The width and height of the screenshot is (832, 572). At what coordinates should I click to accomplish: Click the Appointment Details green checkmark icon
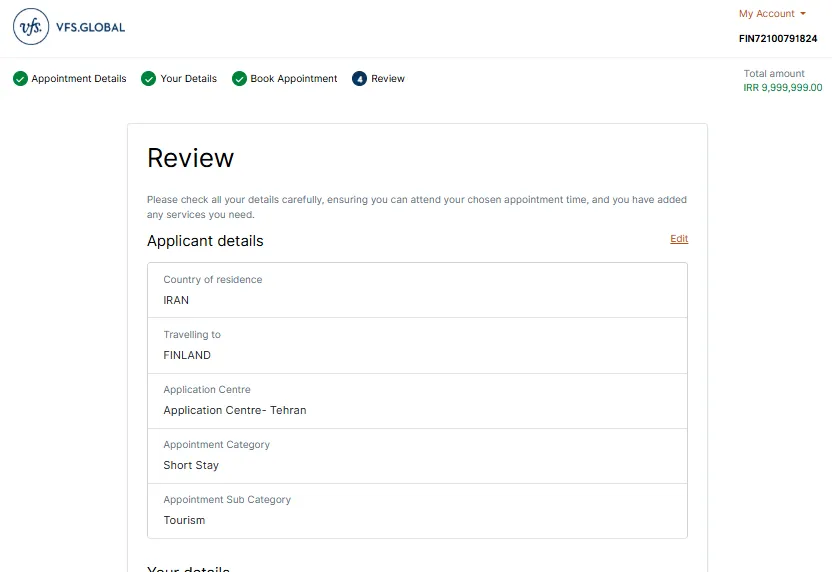(x=20, y=79)
